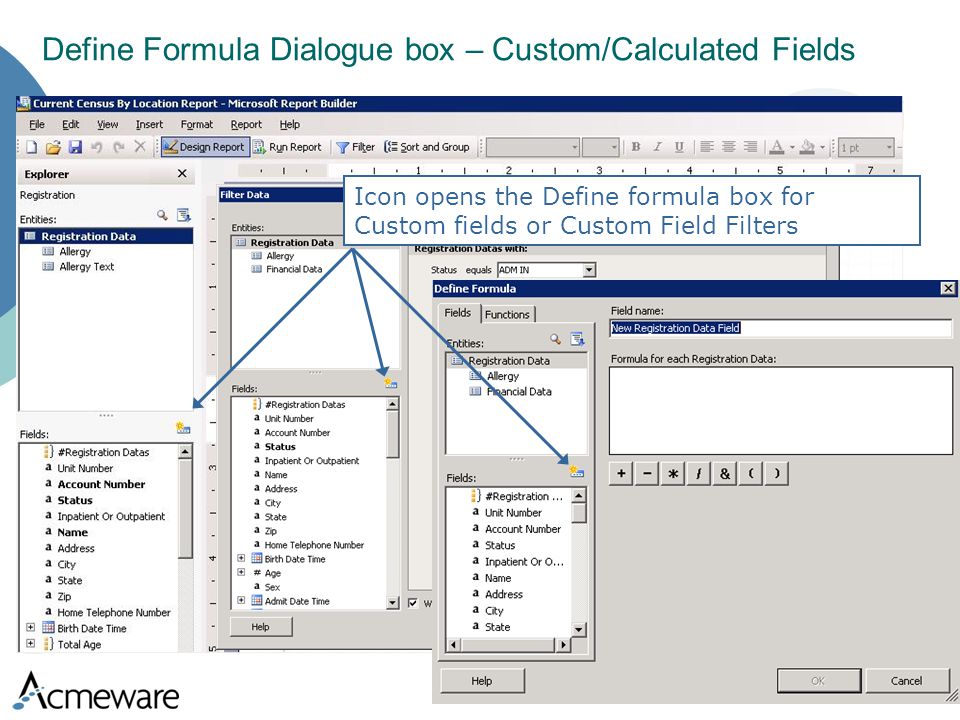960x720 pixels.
Task: Open the Insert menu
Action: pos(149,124)
